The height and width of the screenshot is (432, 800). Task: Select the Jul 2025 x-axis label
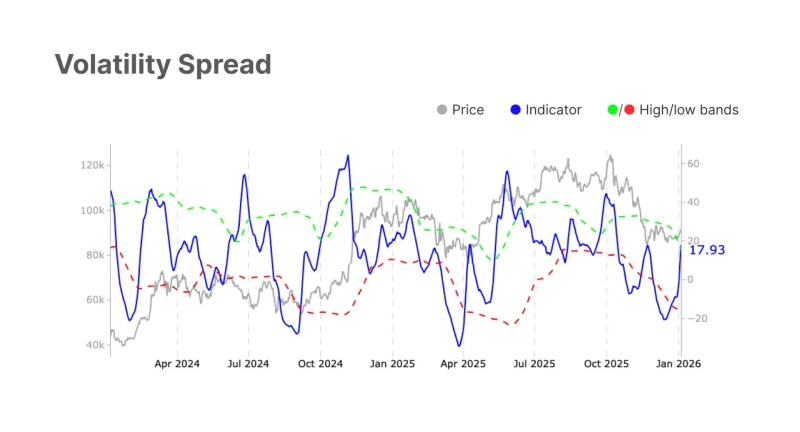[x=534, y=364]
